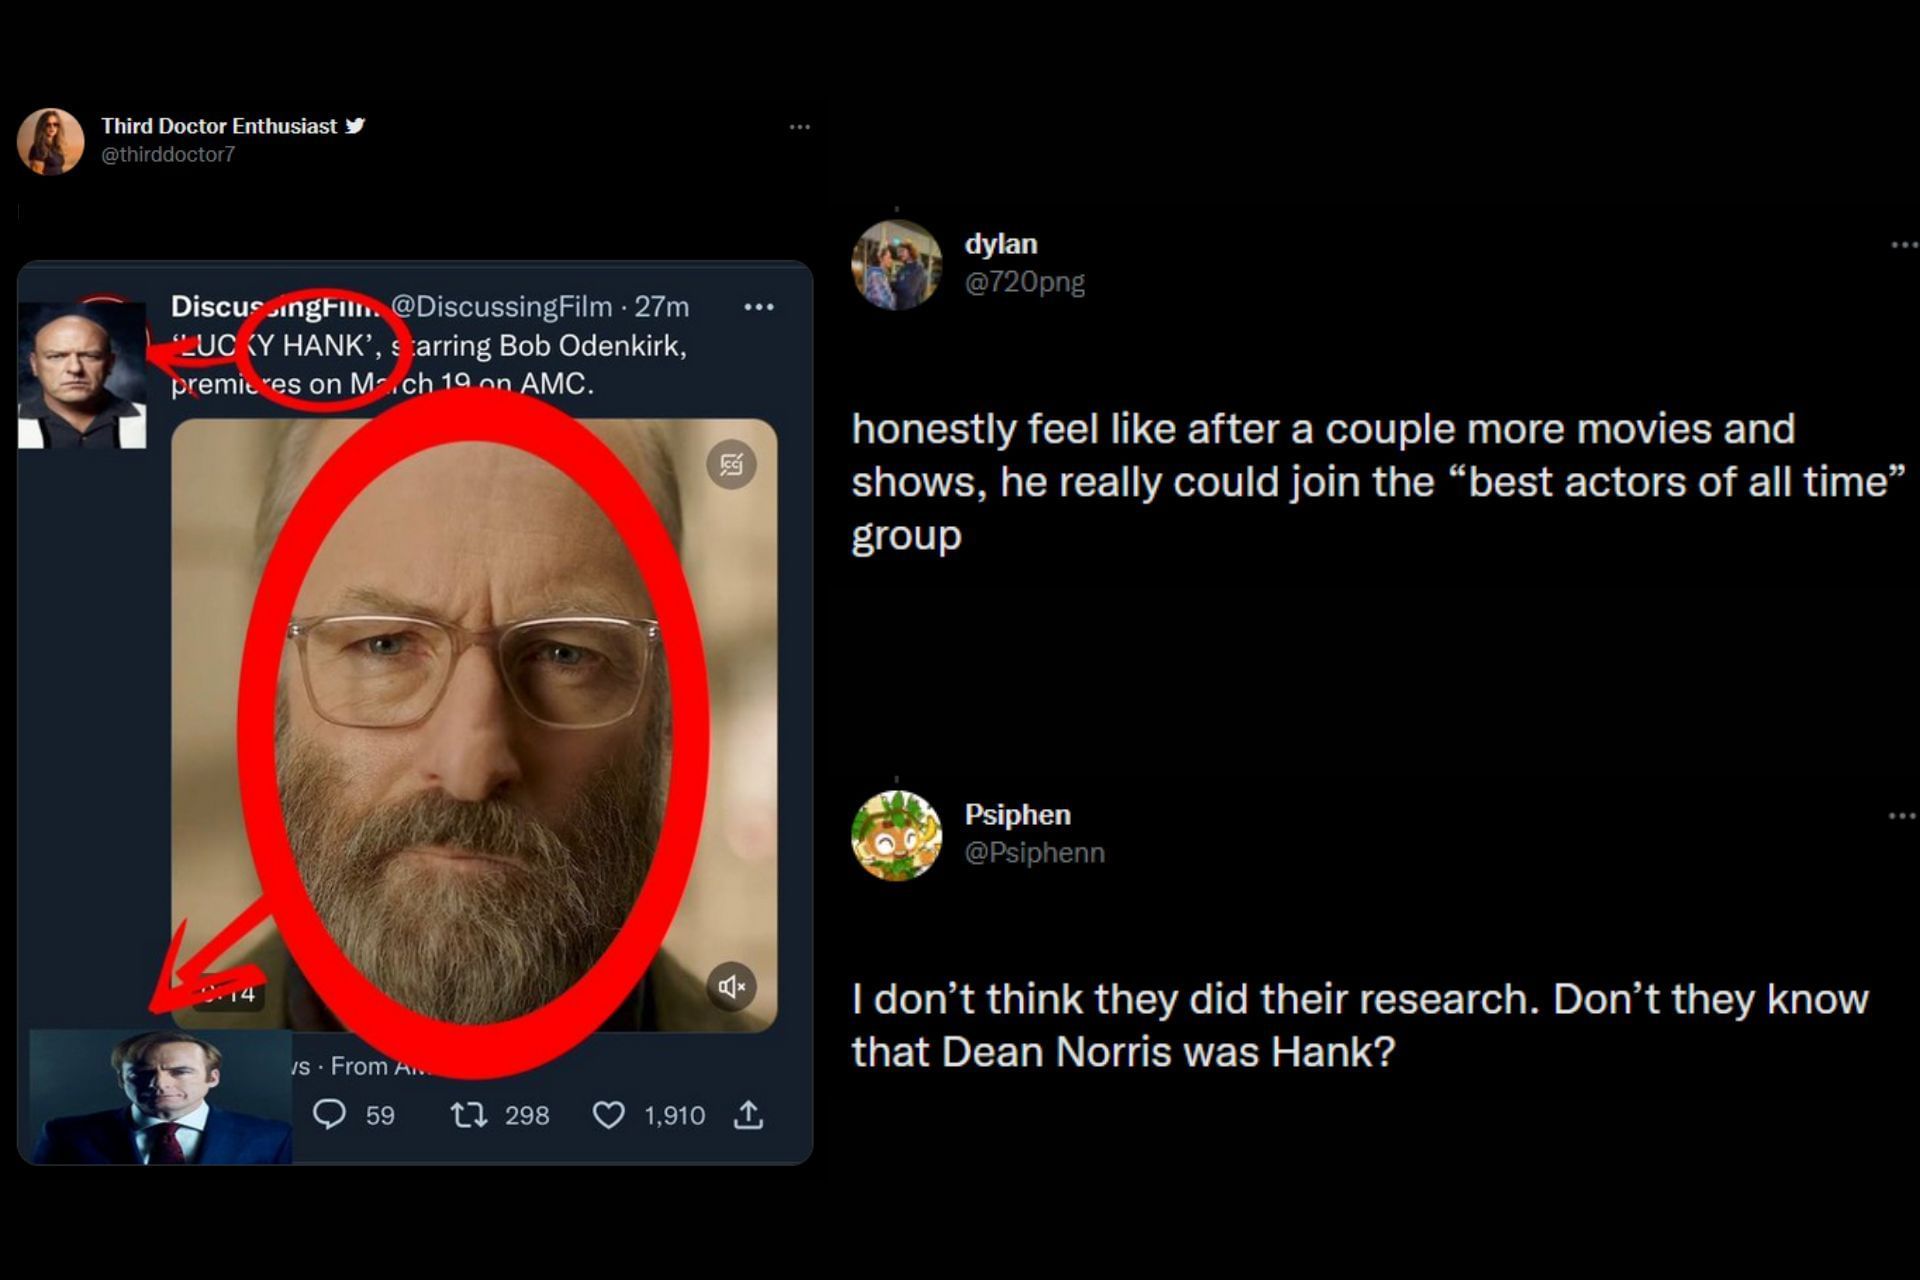
Task: Click the Twitter bird badge beside Enthusiast
Action: tap(355, 126)
